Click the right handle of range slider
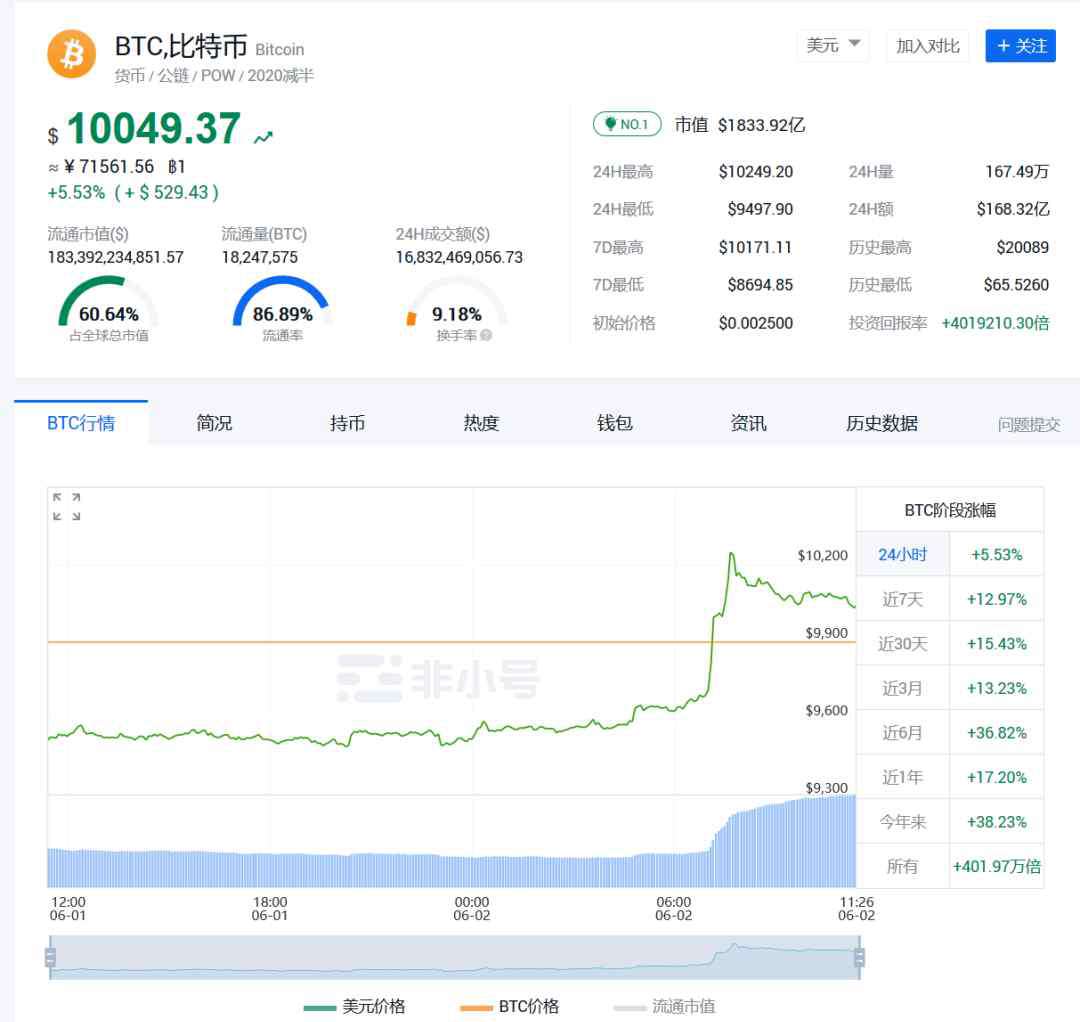 (x=859, y=957)
